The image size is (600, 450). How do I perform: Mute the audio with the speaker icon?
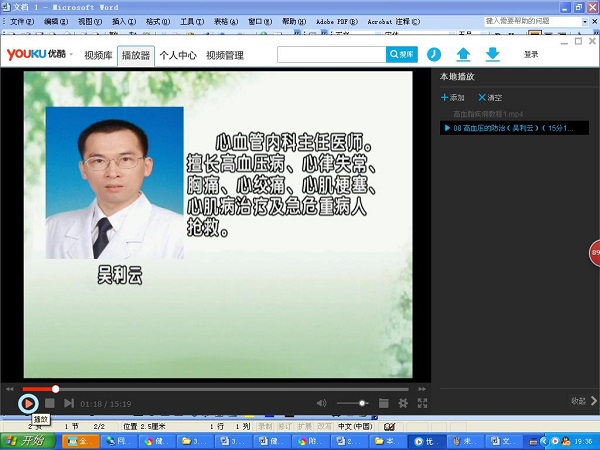[321, 403]
